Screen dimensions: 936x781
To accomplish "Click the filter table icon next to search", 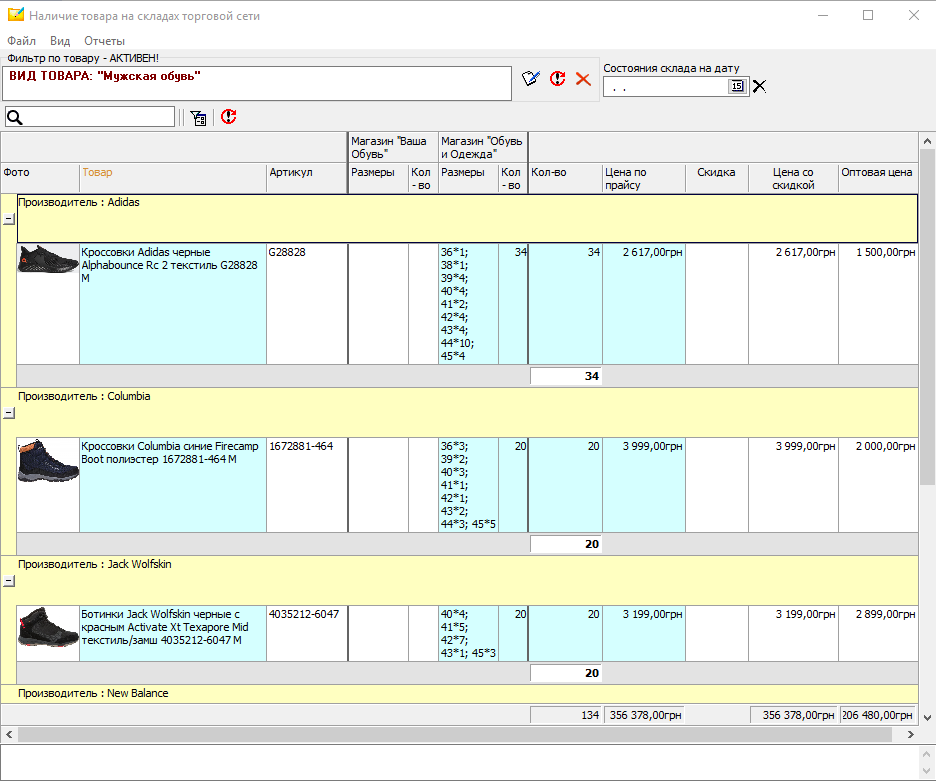I will tap(198, 118).
